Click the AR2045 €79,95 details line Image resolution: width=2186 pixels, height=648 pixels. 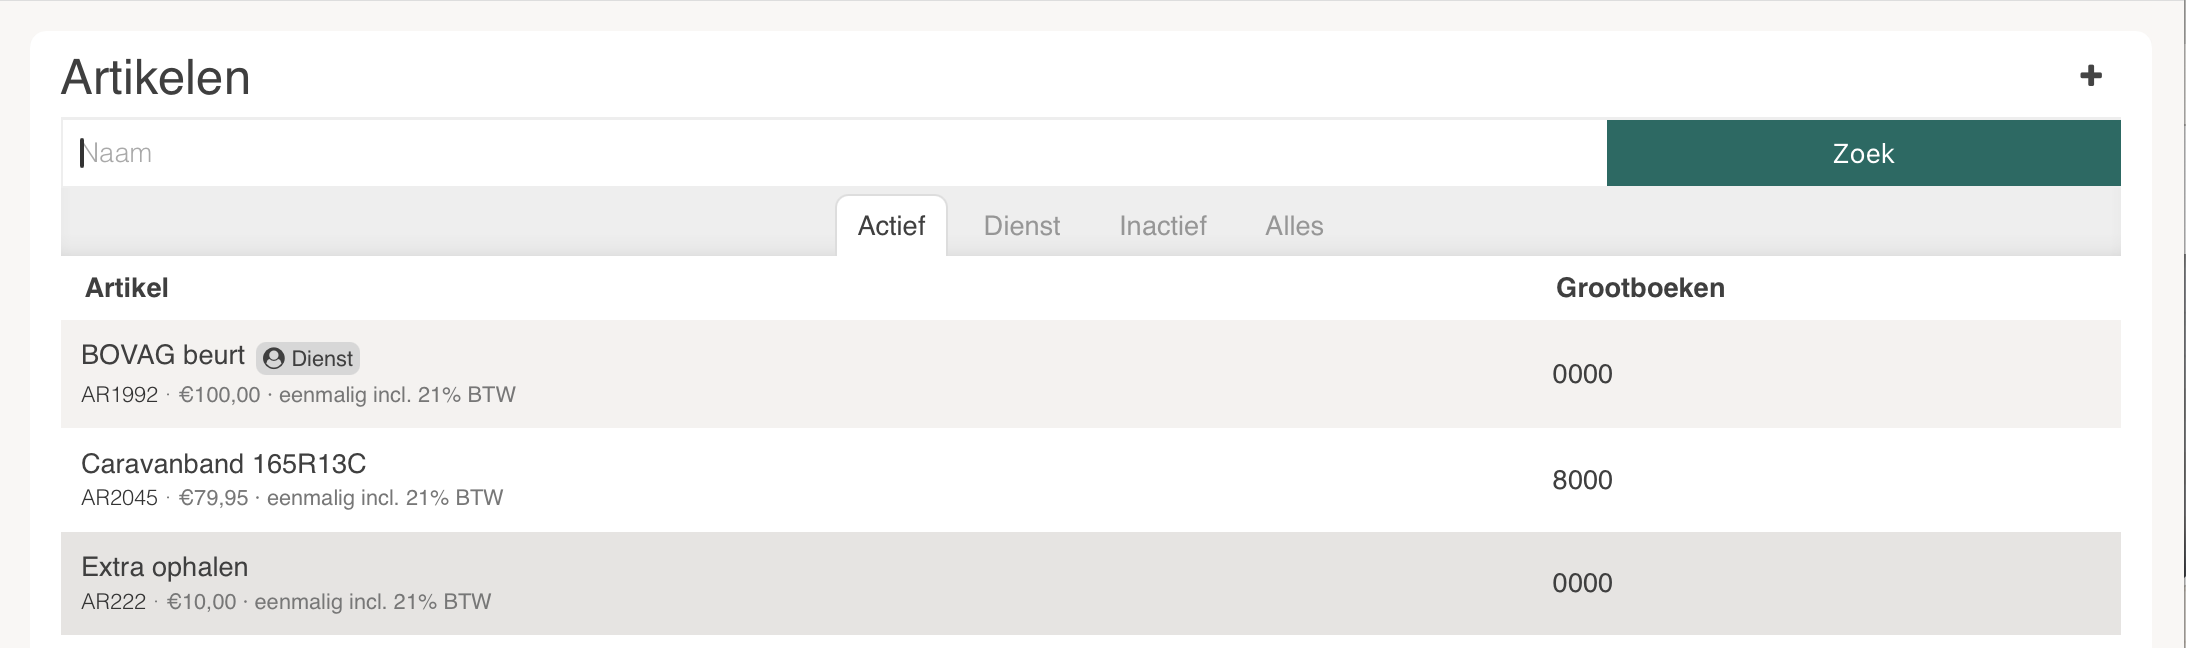pos(292,498)
